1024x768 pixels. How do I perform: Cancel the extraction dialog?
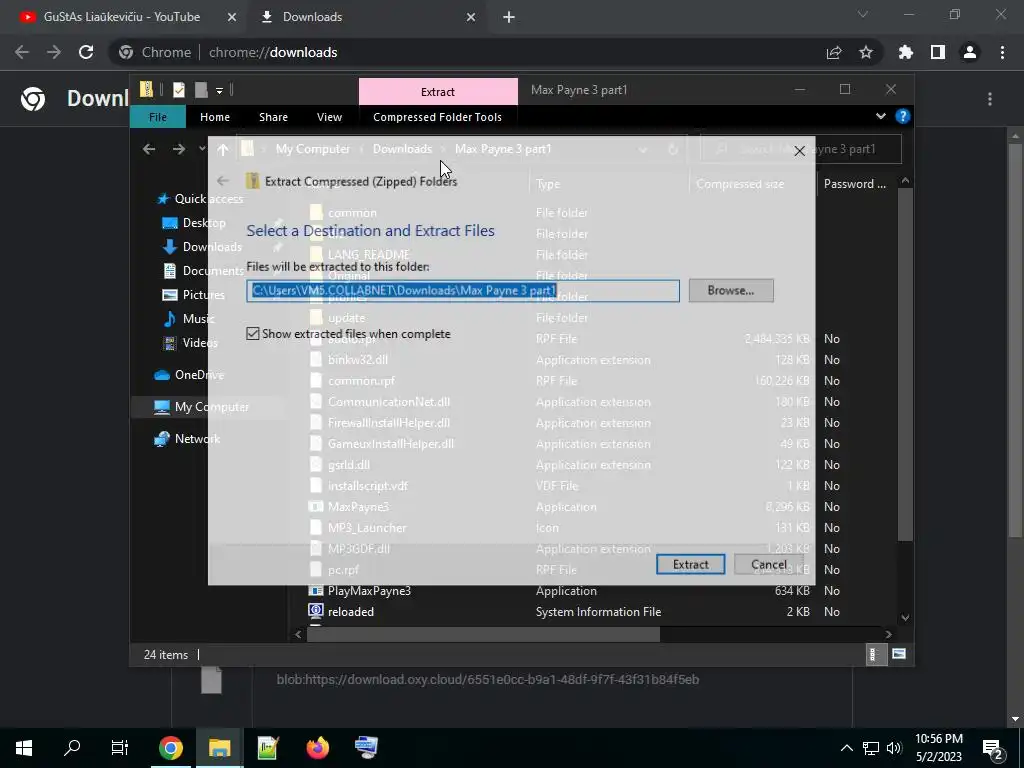pyautogui.click(x=769, y=564)
